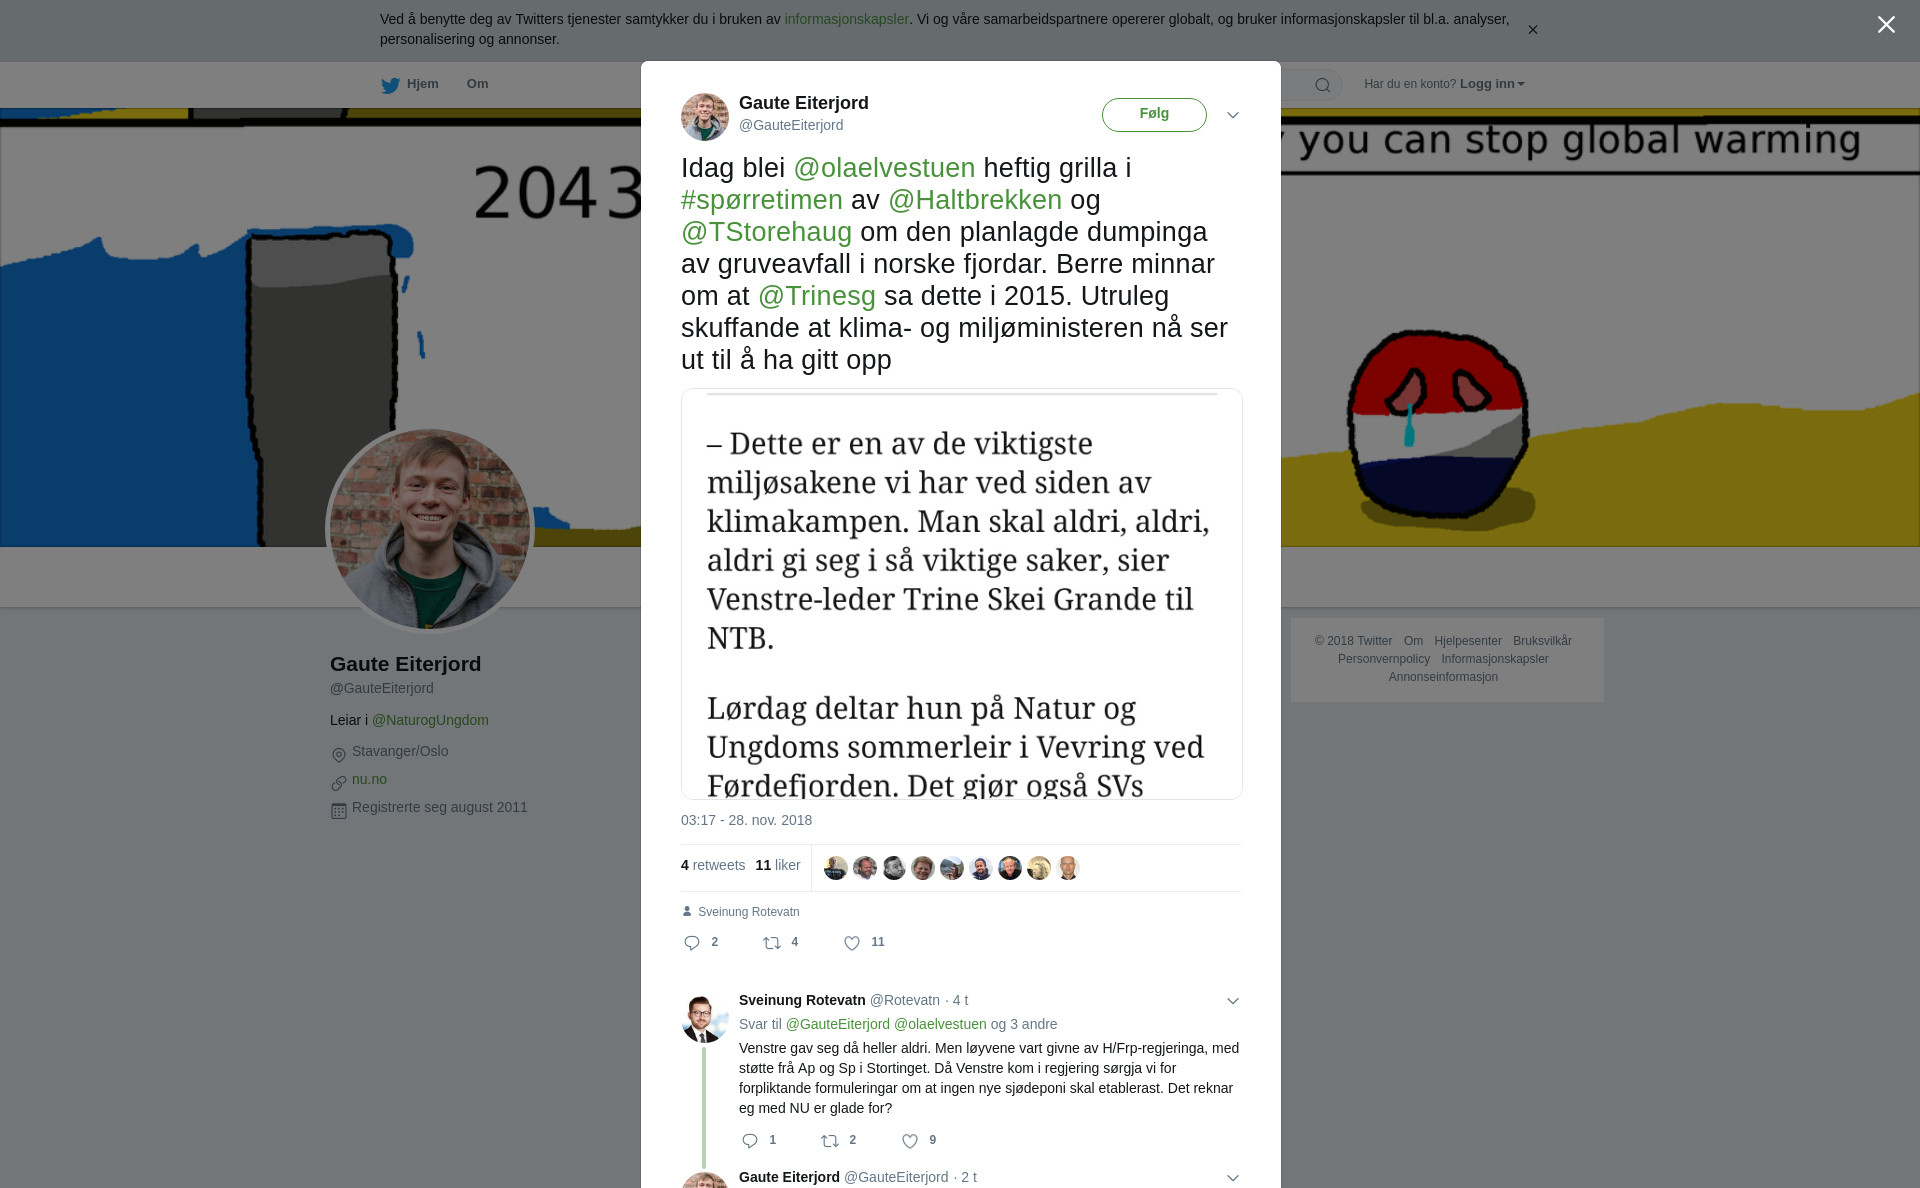Open the Logg inn dropdown

tap(1492, 84)
